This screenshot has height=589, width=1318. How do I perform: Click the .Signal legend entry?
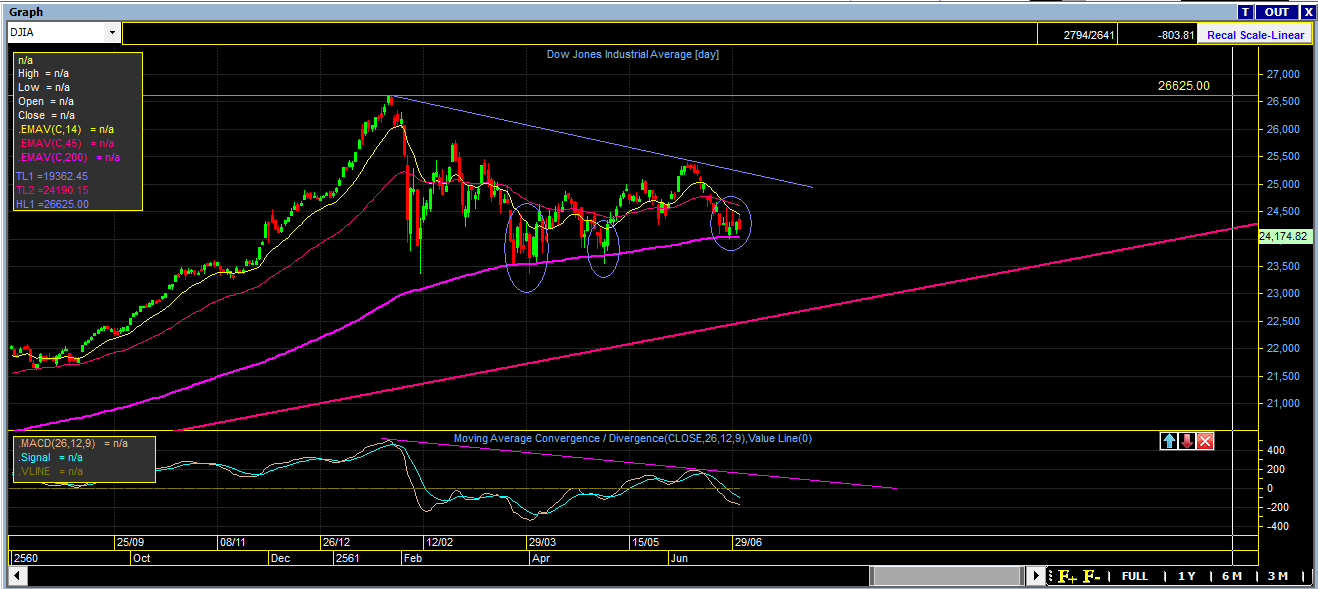pyautogui.click(x=50, y=457)
